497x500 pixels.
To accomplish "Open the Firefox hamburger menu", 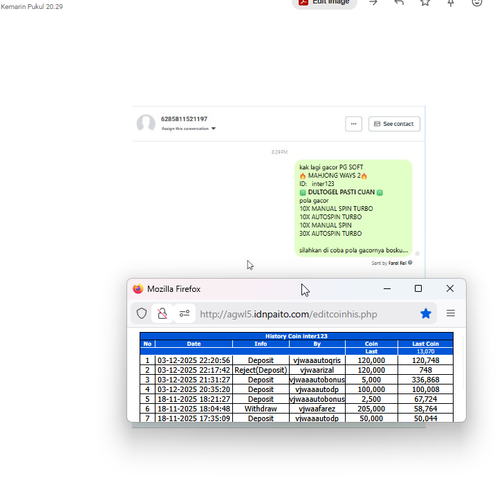I will point(451,313).
